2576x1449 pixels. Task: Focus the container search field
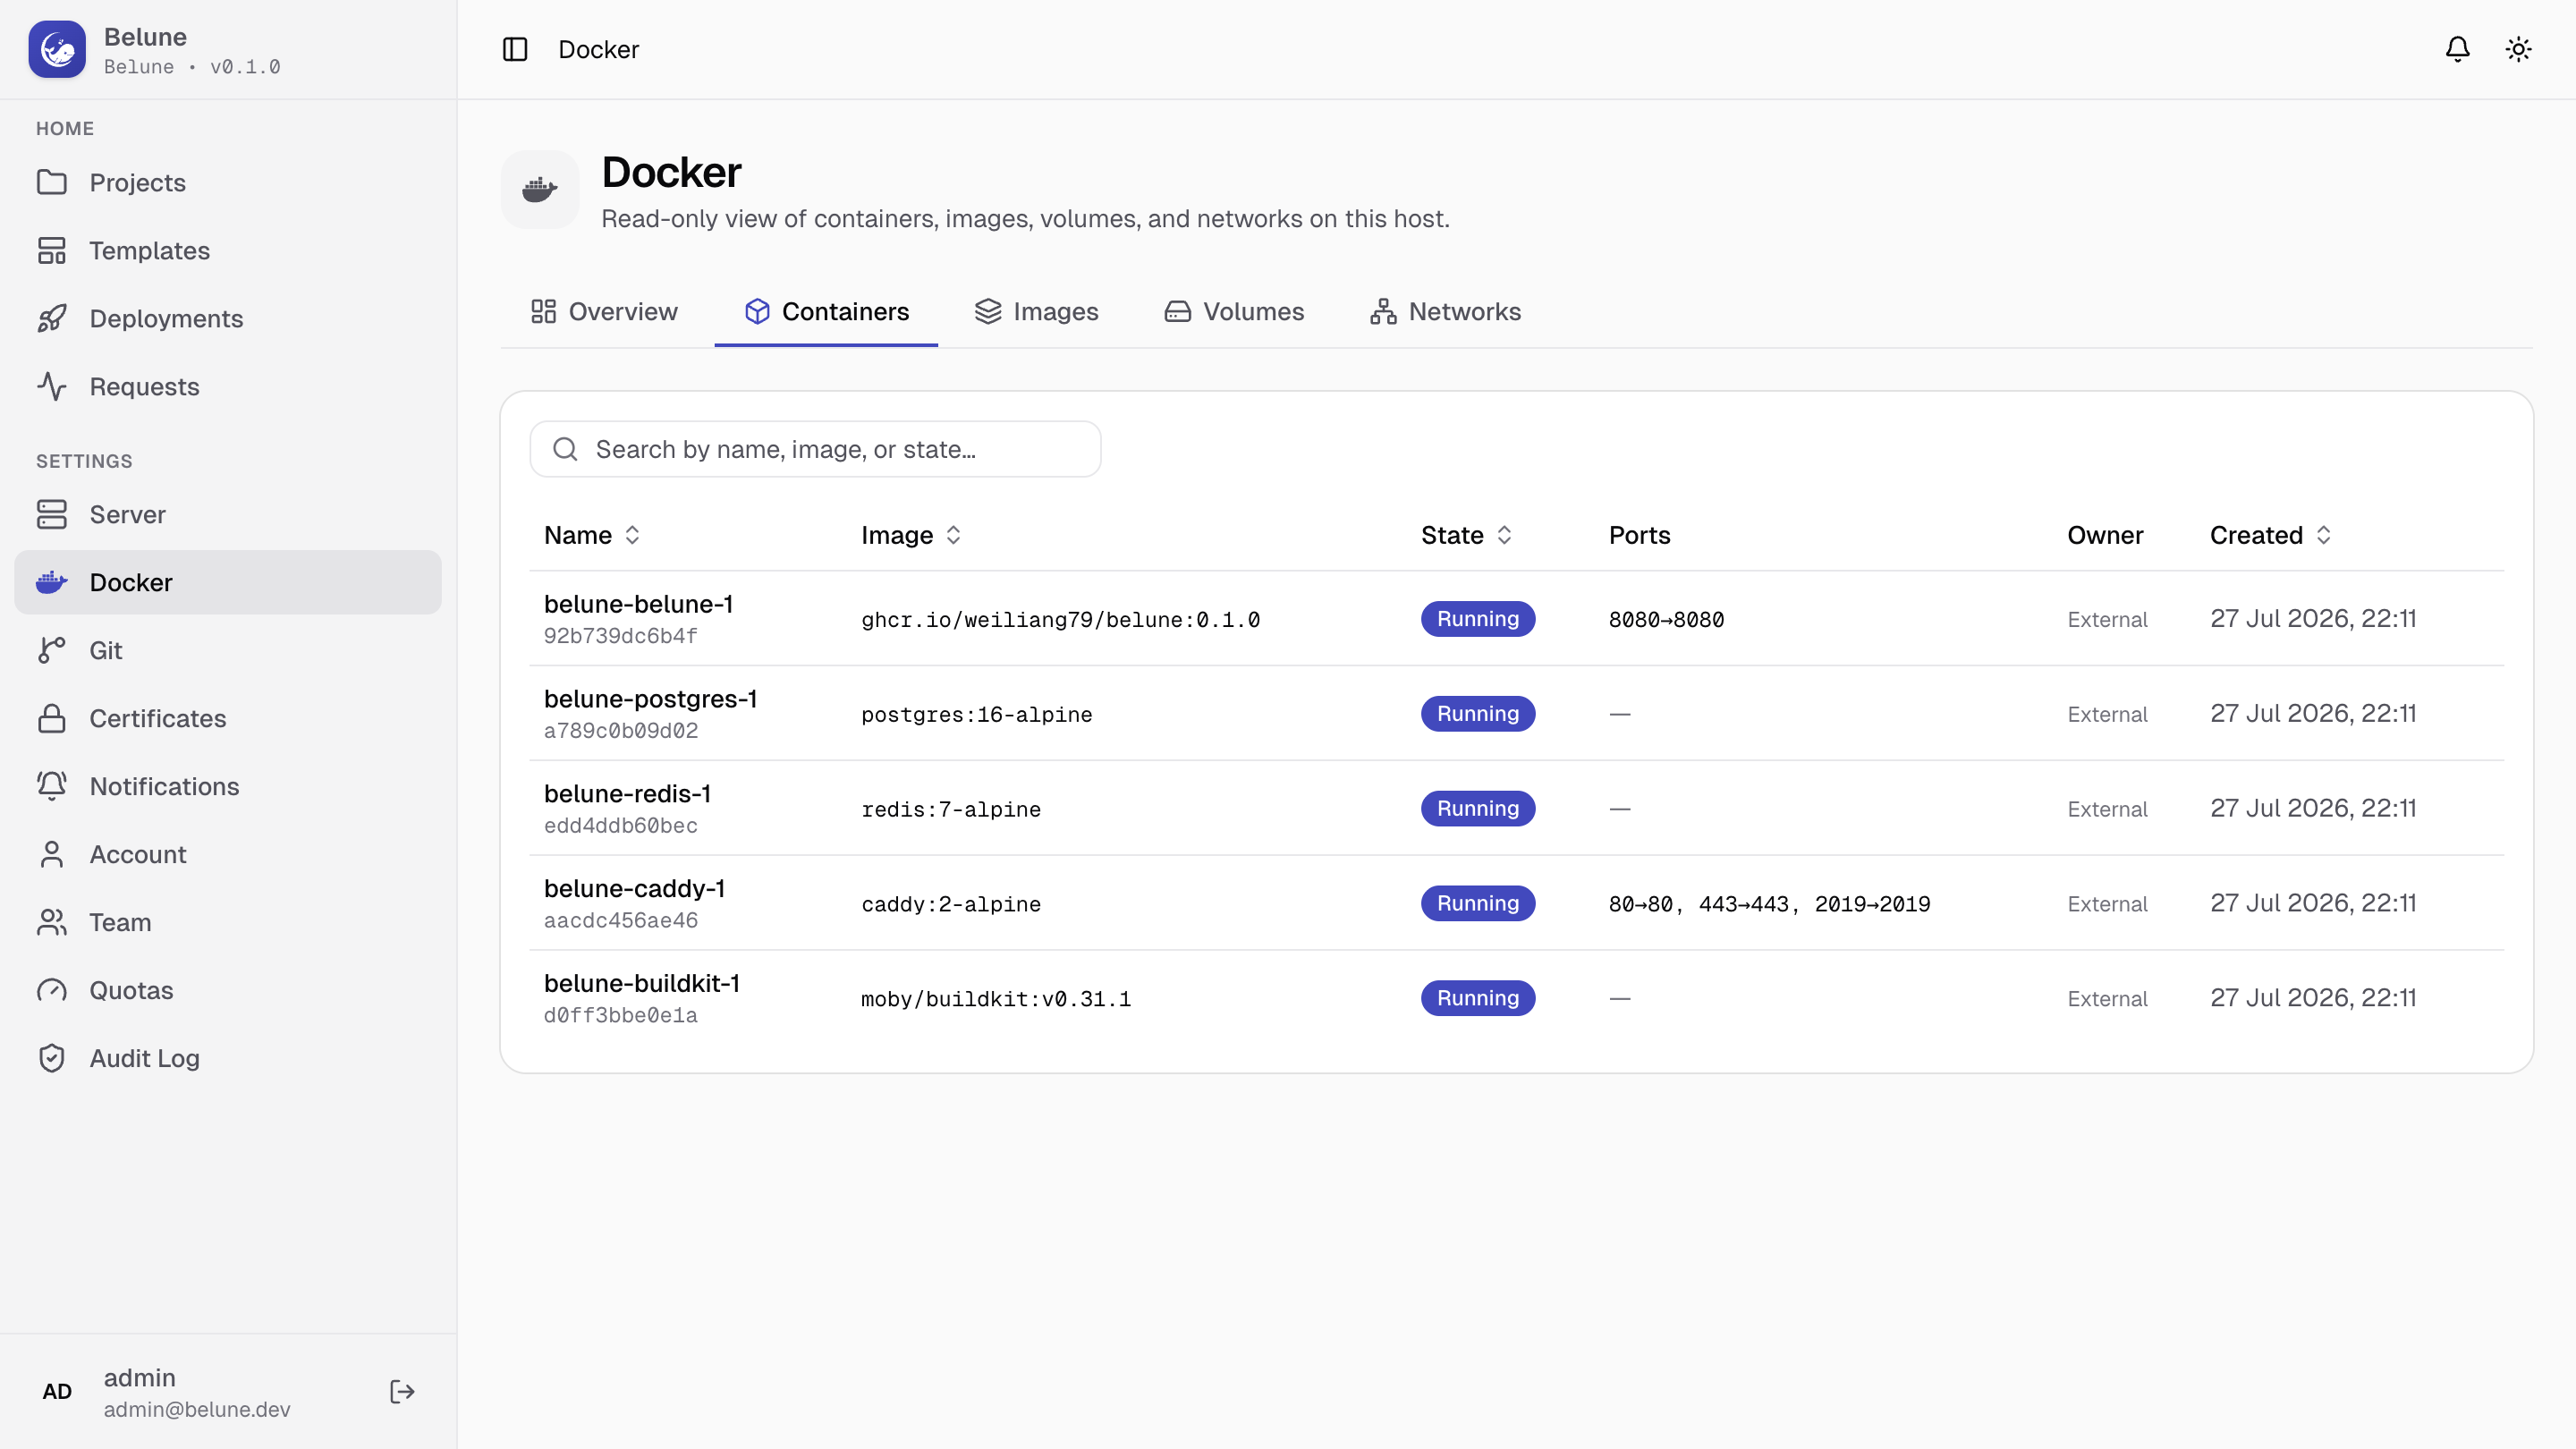click(815, 449)
